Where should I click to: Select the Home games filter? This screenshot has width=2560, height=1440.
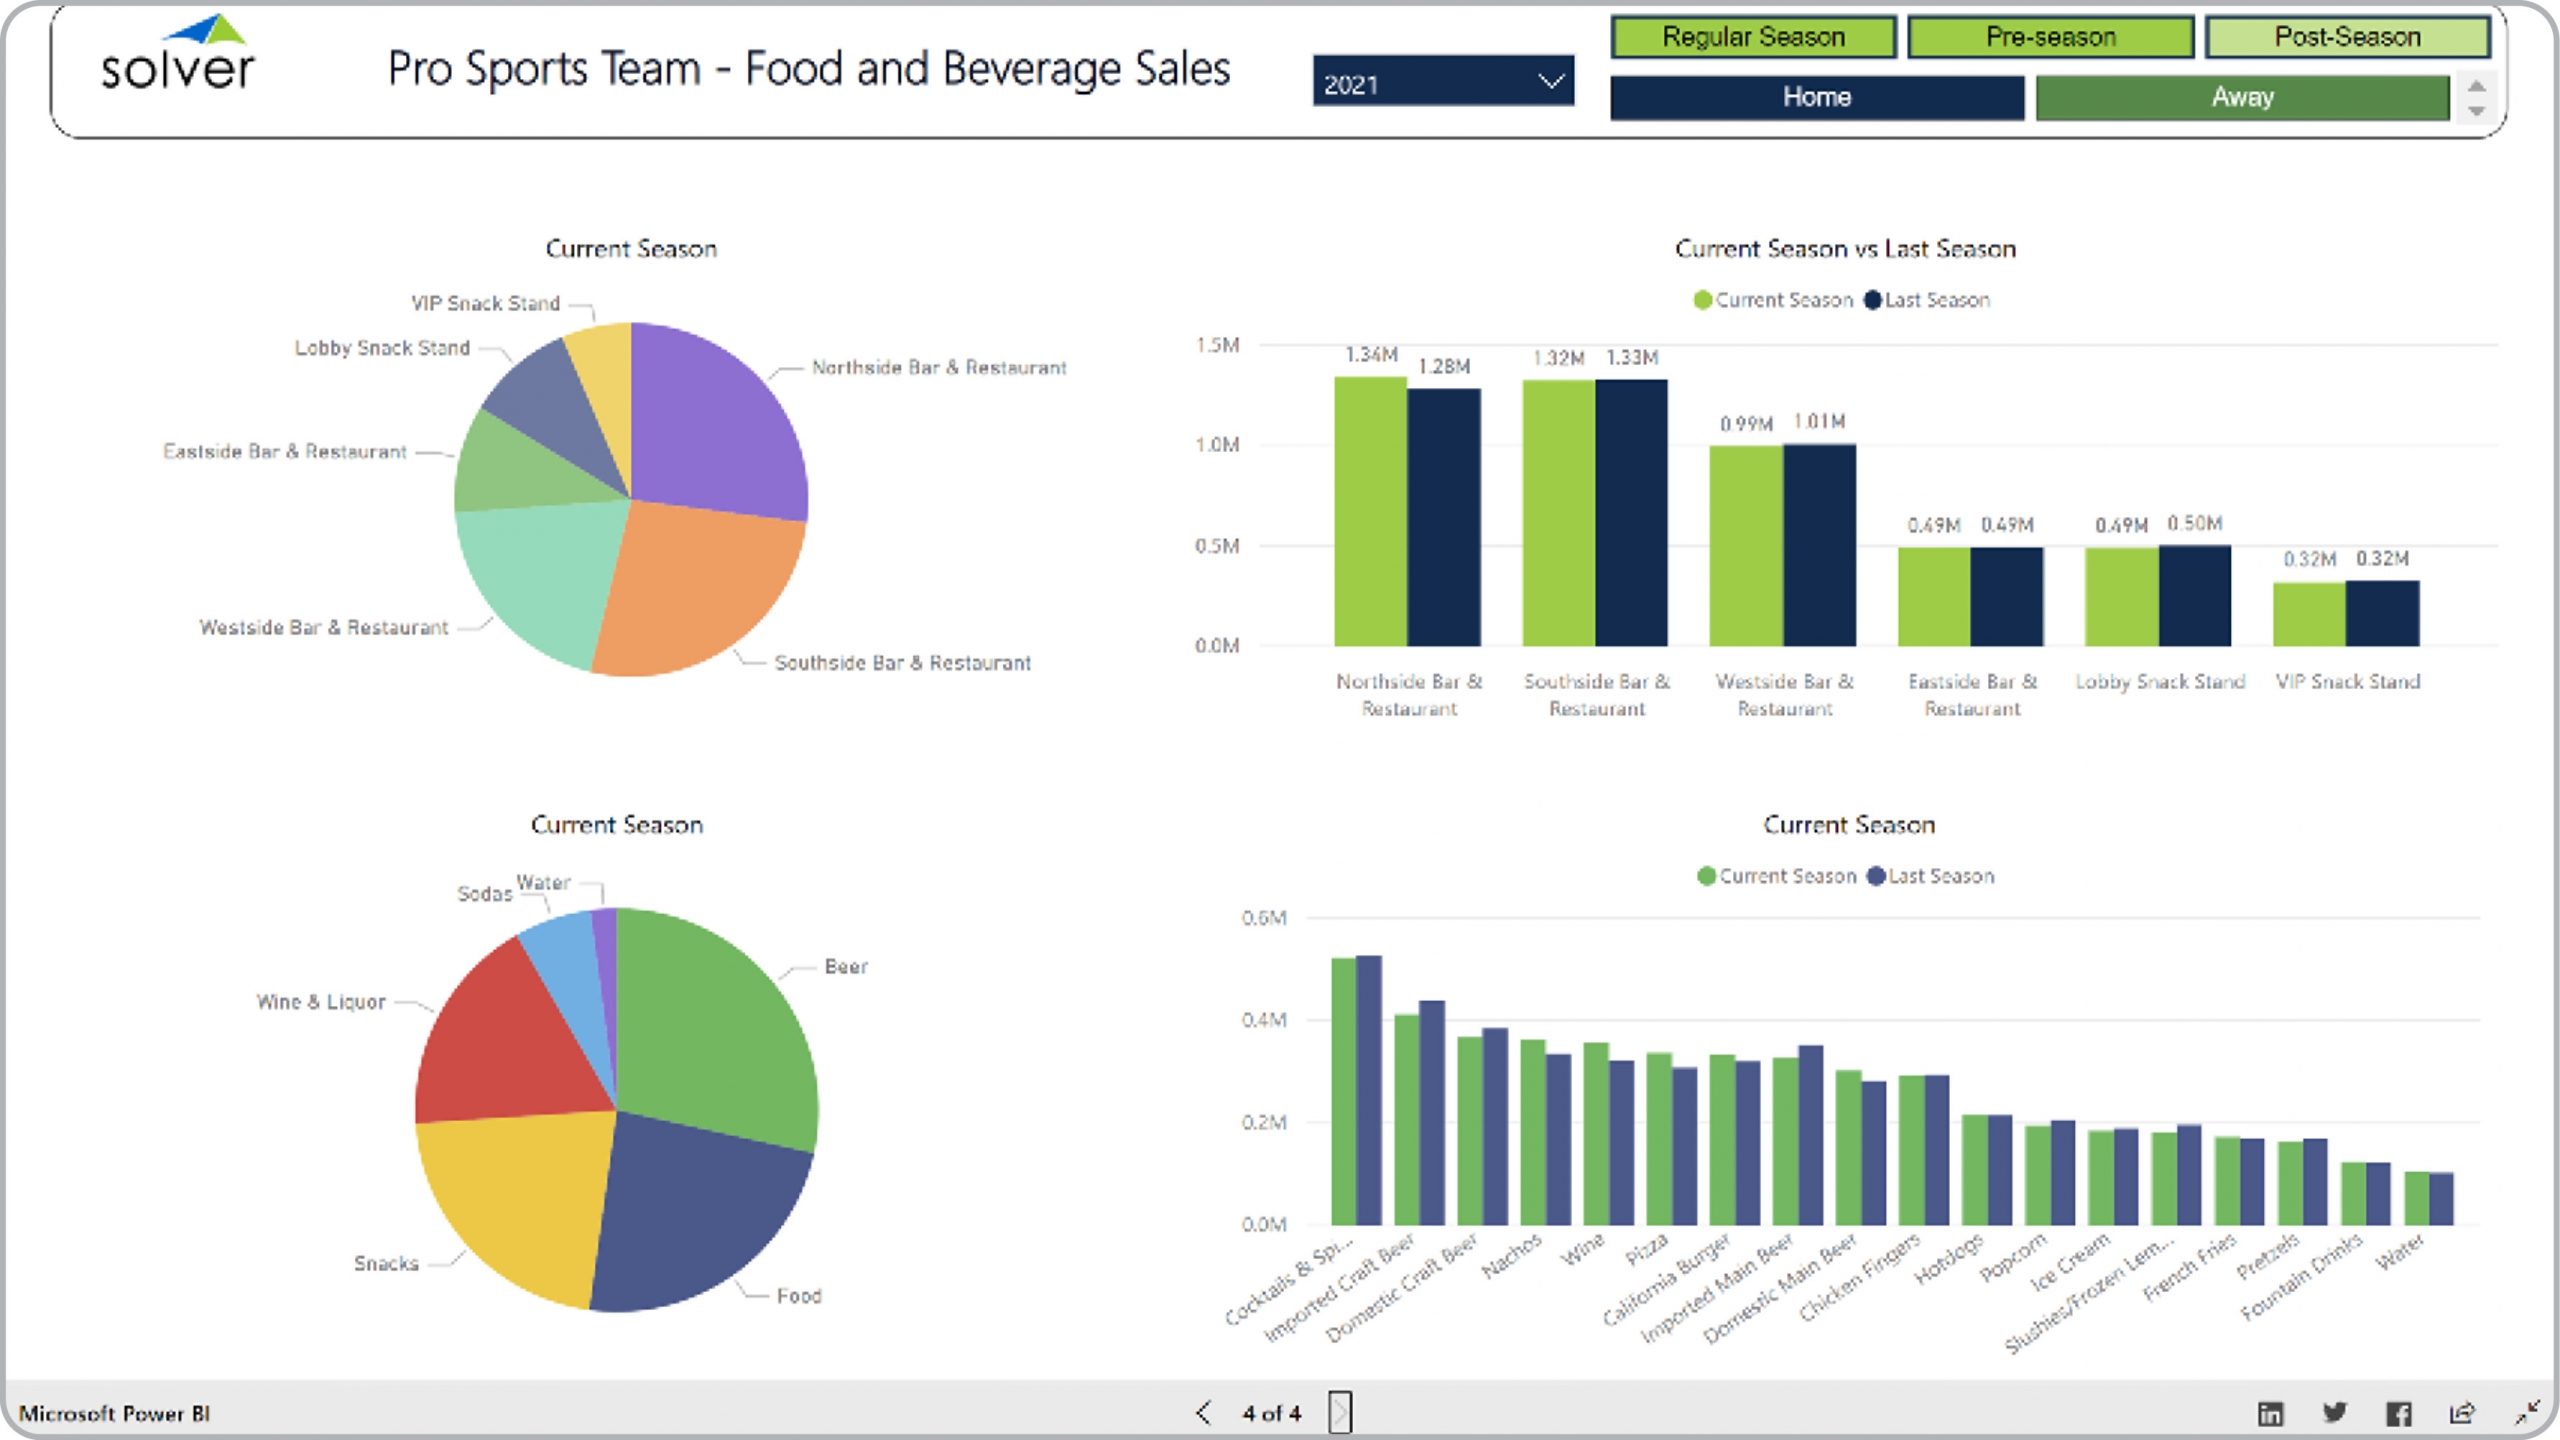coord(1816,97)
